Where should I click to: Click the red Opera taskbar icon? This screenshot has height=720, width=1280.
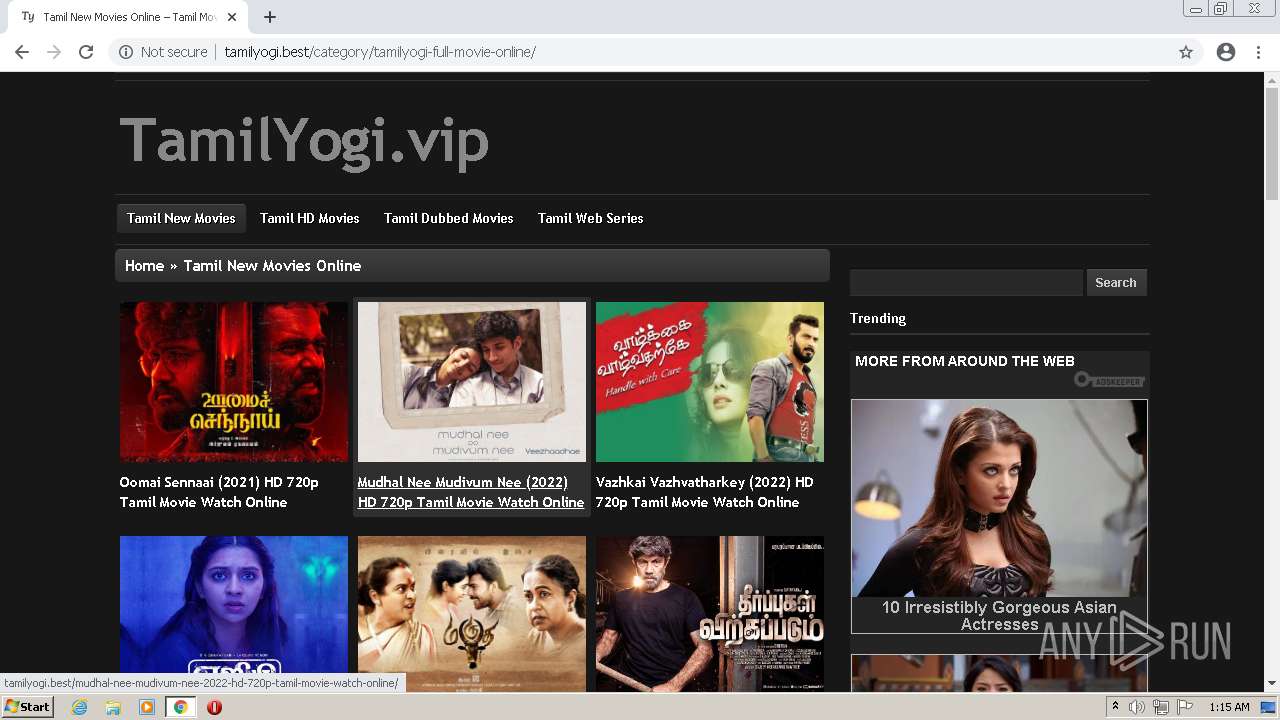click(214, 707)
